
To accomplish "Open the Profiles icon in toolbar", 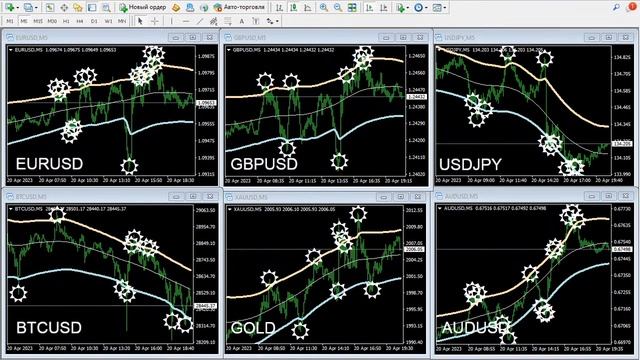I will [x=28, y=7].
